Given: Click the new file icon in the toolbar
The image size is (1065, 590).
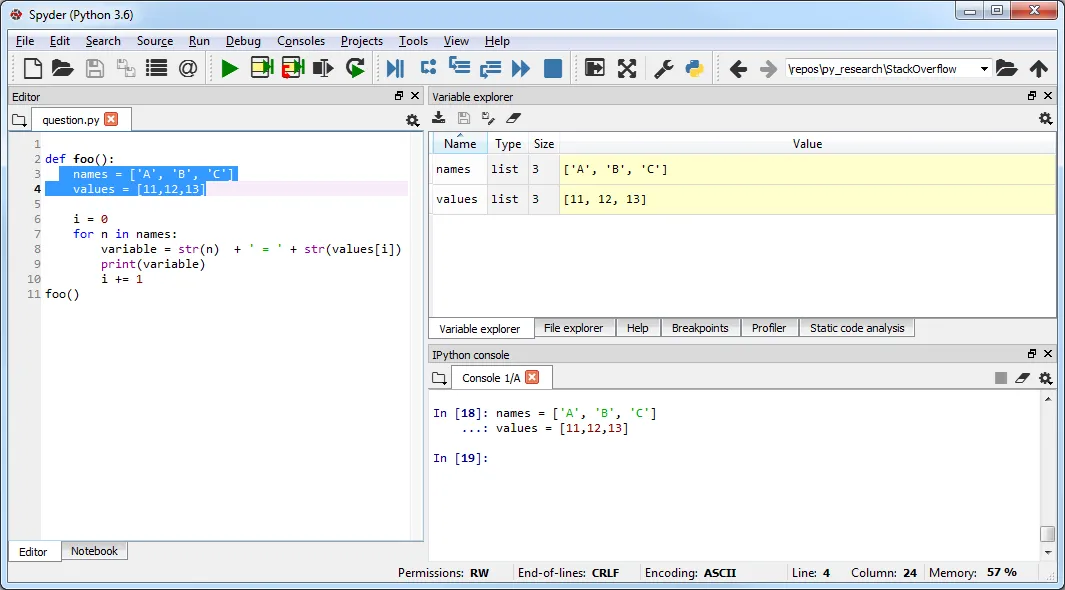Looking at the screenshot, I should tap(33, 68).
